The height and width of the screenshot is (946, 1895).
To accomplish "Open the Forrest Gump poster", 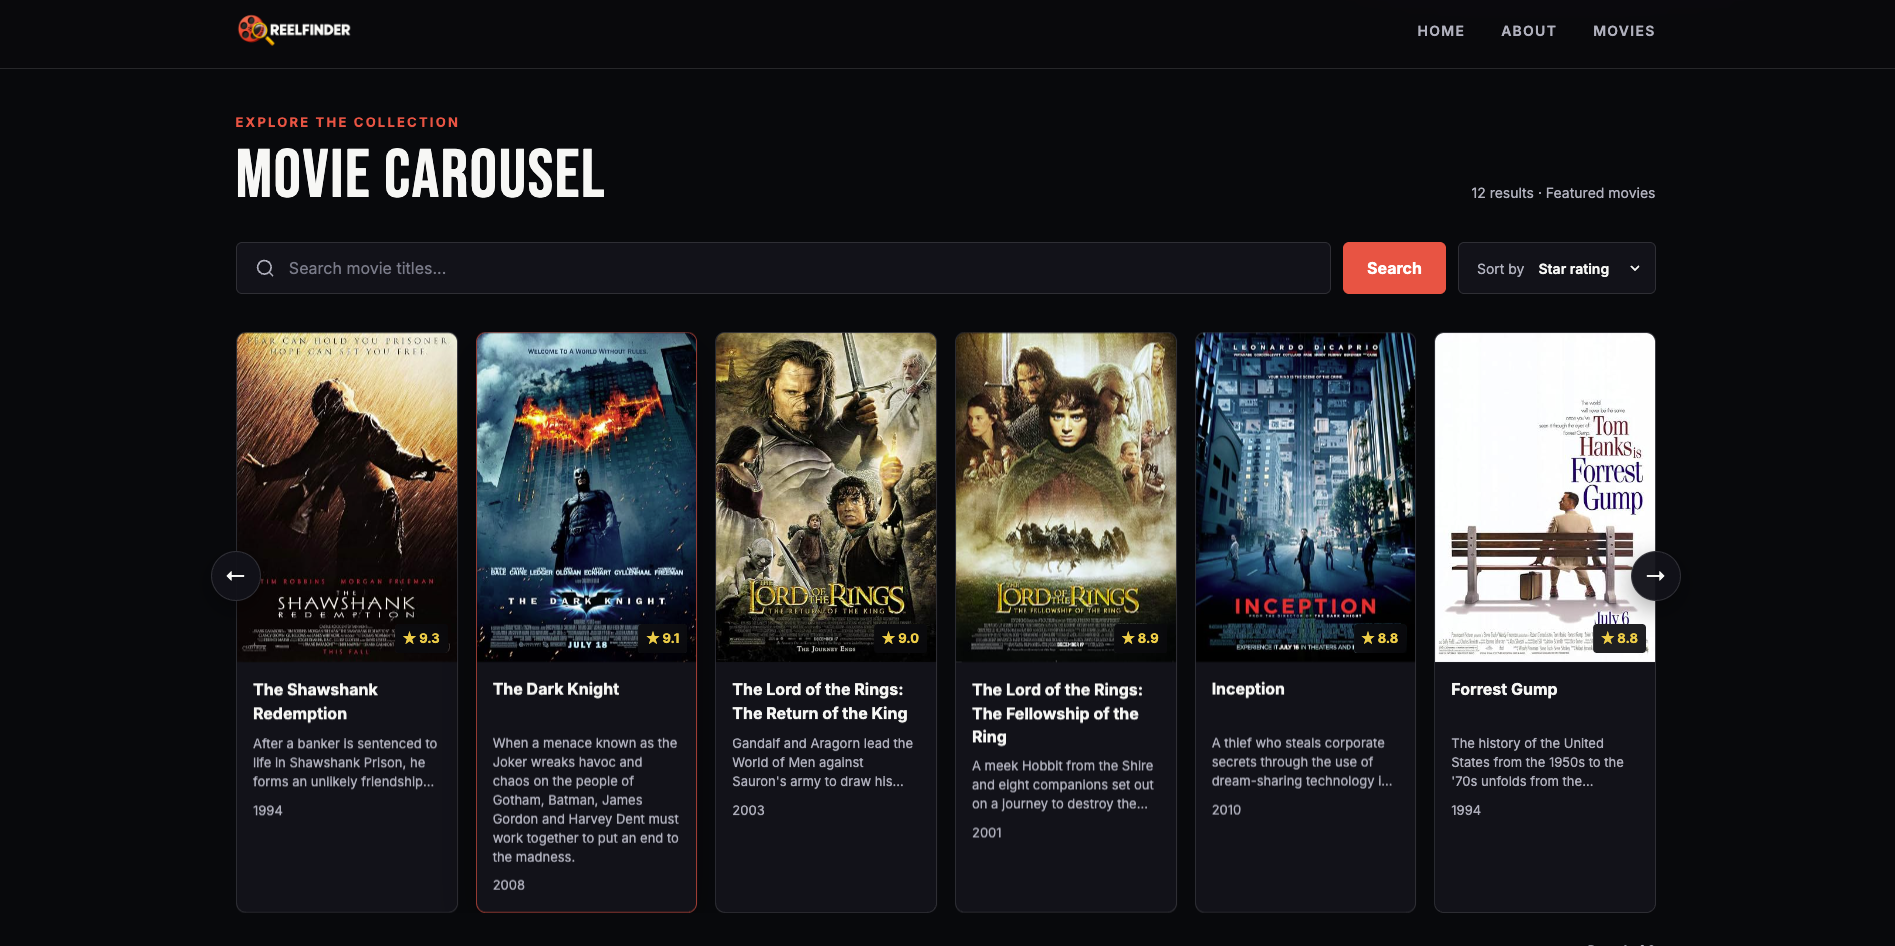I will point(1545,497).
